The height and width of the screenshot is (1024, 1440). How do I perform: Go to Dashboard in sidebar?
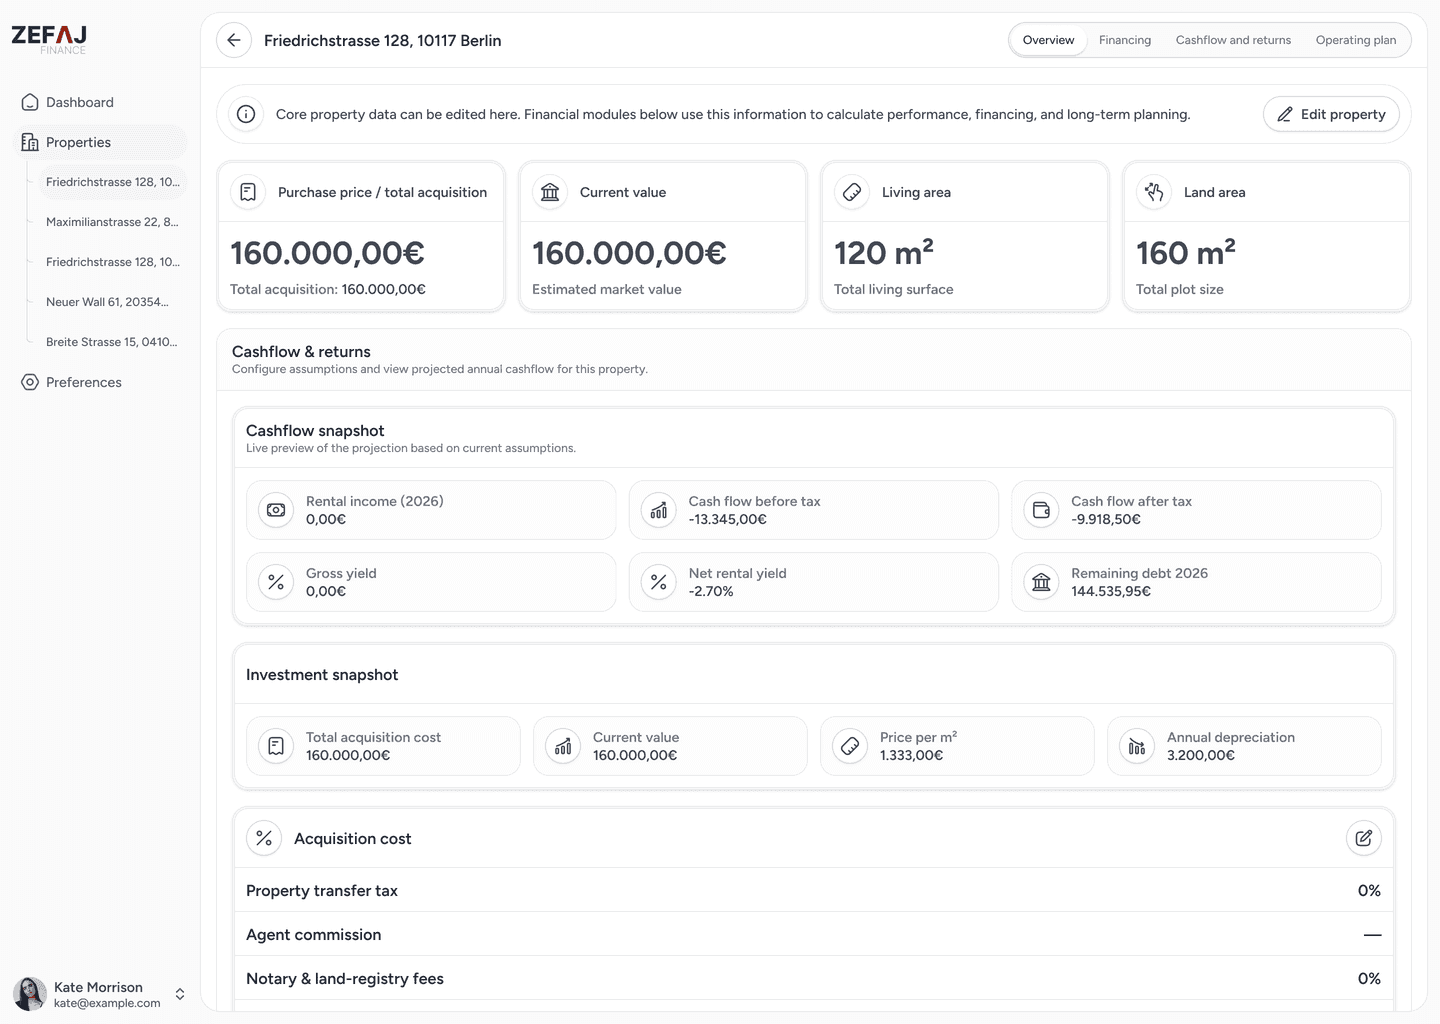pos(100,102)
